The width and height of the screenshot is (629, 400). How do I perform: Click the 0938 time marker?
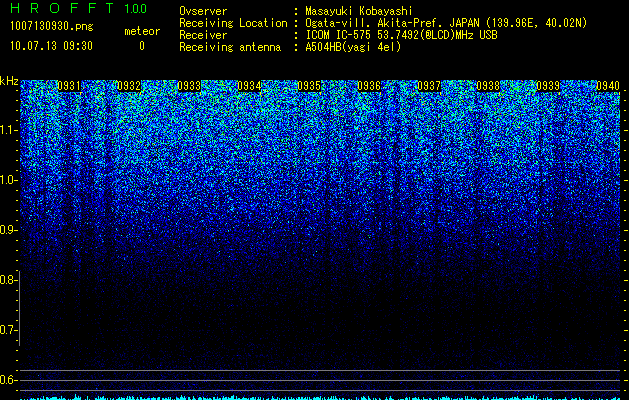tap(488, 86)
